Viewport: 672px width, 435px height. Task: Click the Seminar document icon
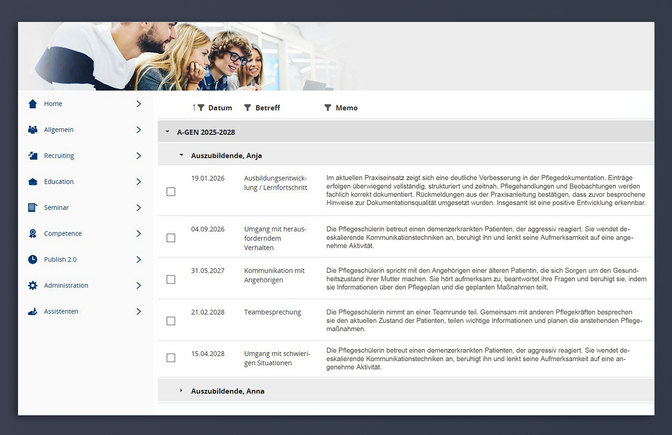33,208
